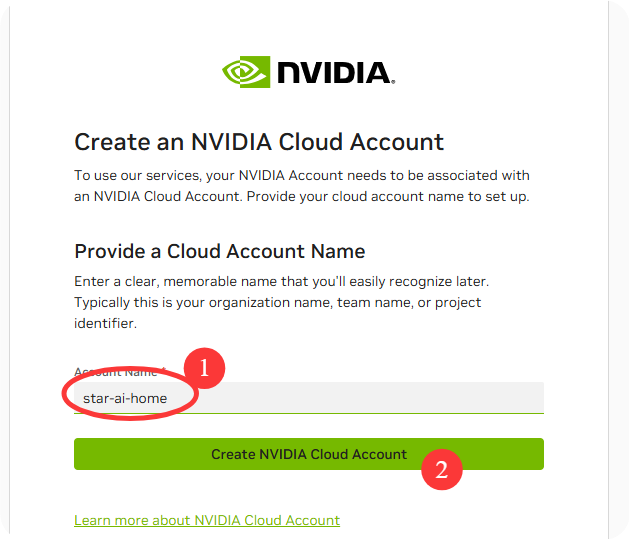
Task: Click the 'Enter a clear, memorable name' helper text
Action: pos(281,281)
